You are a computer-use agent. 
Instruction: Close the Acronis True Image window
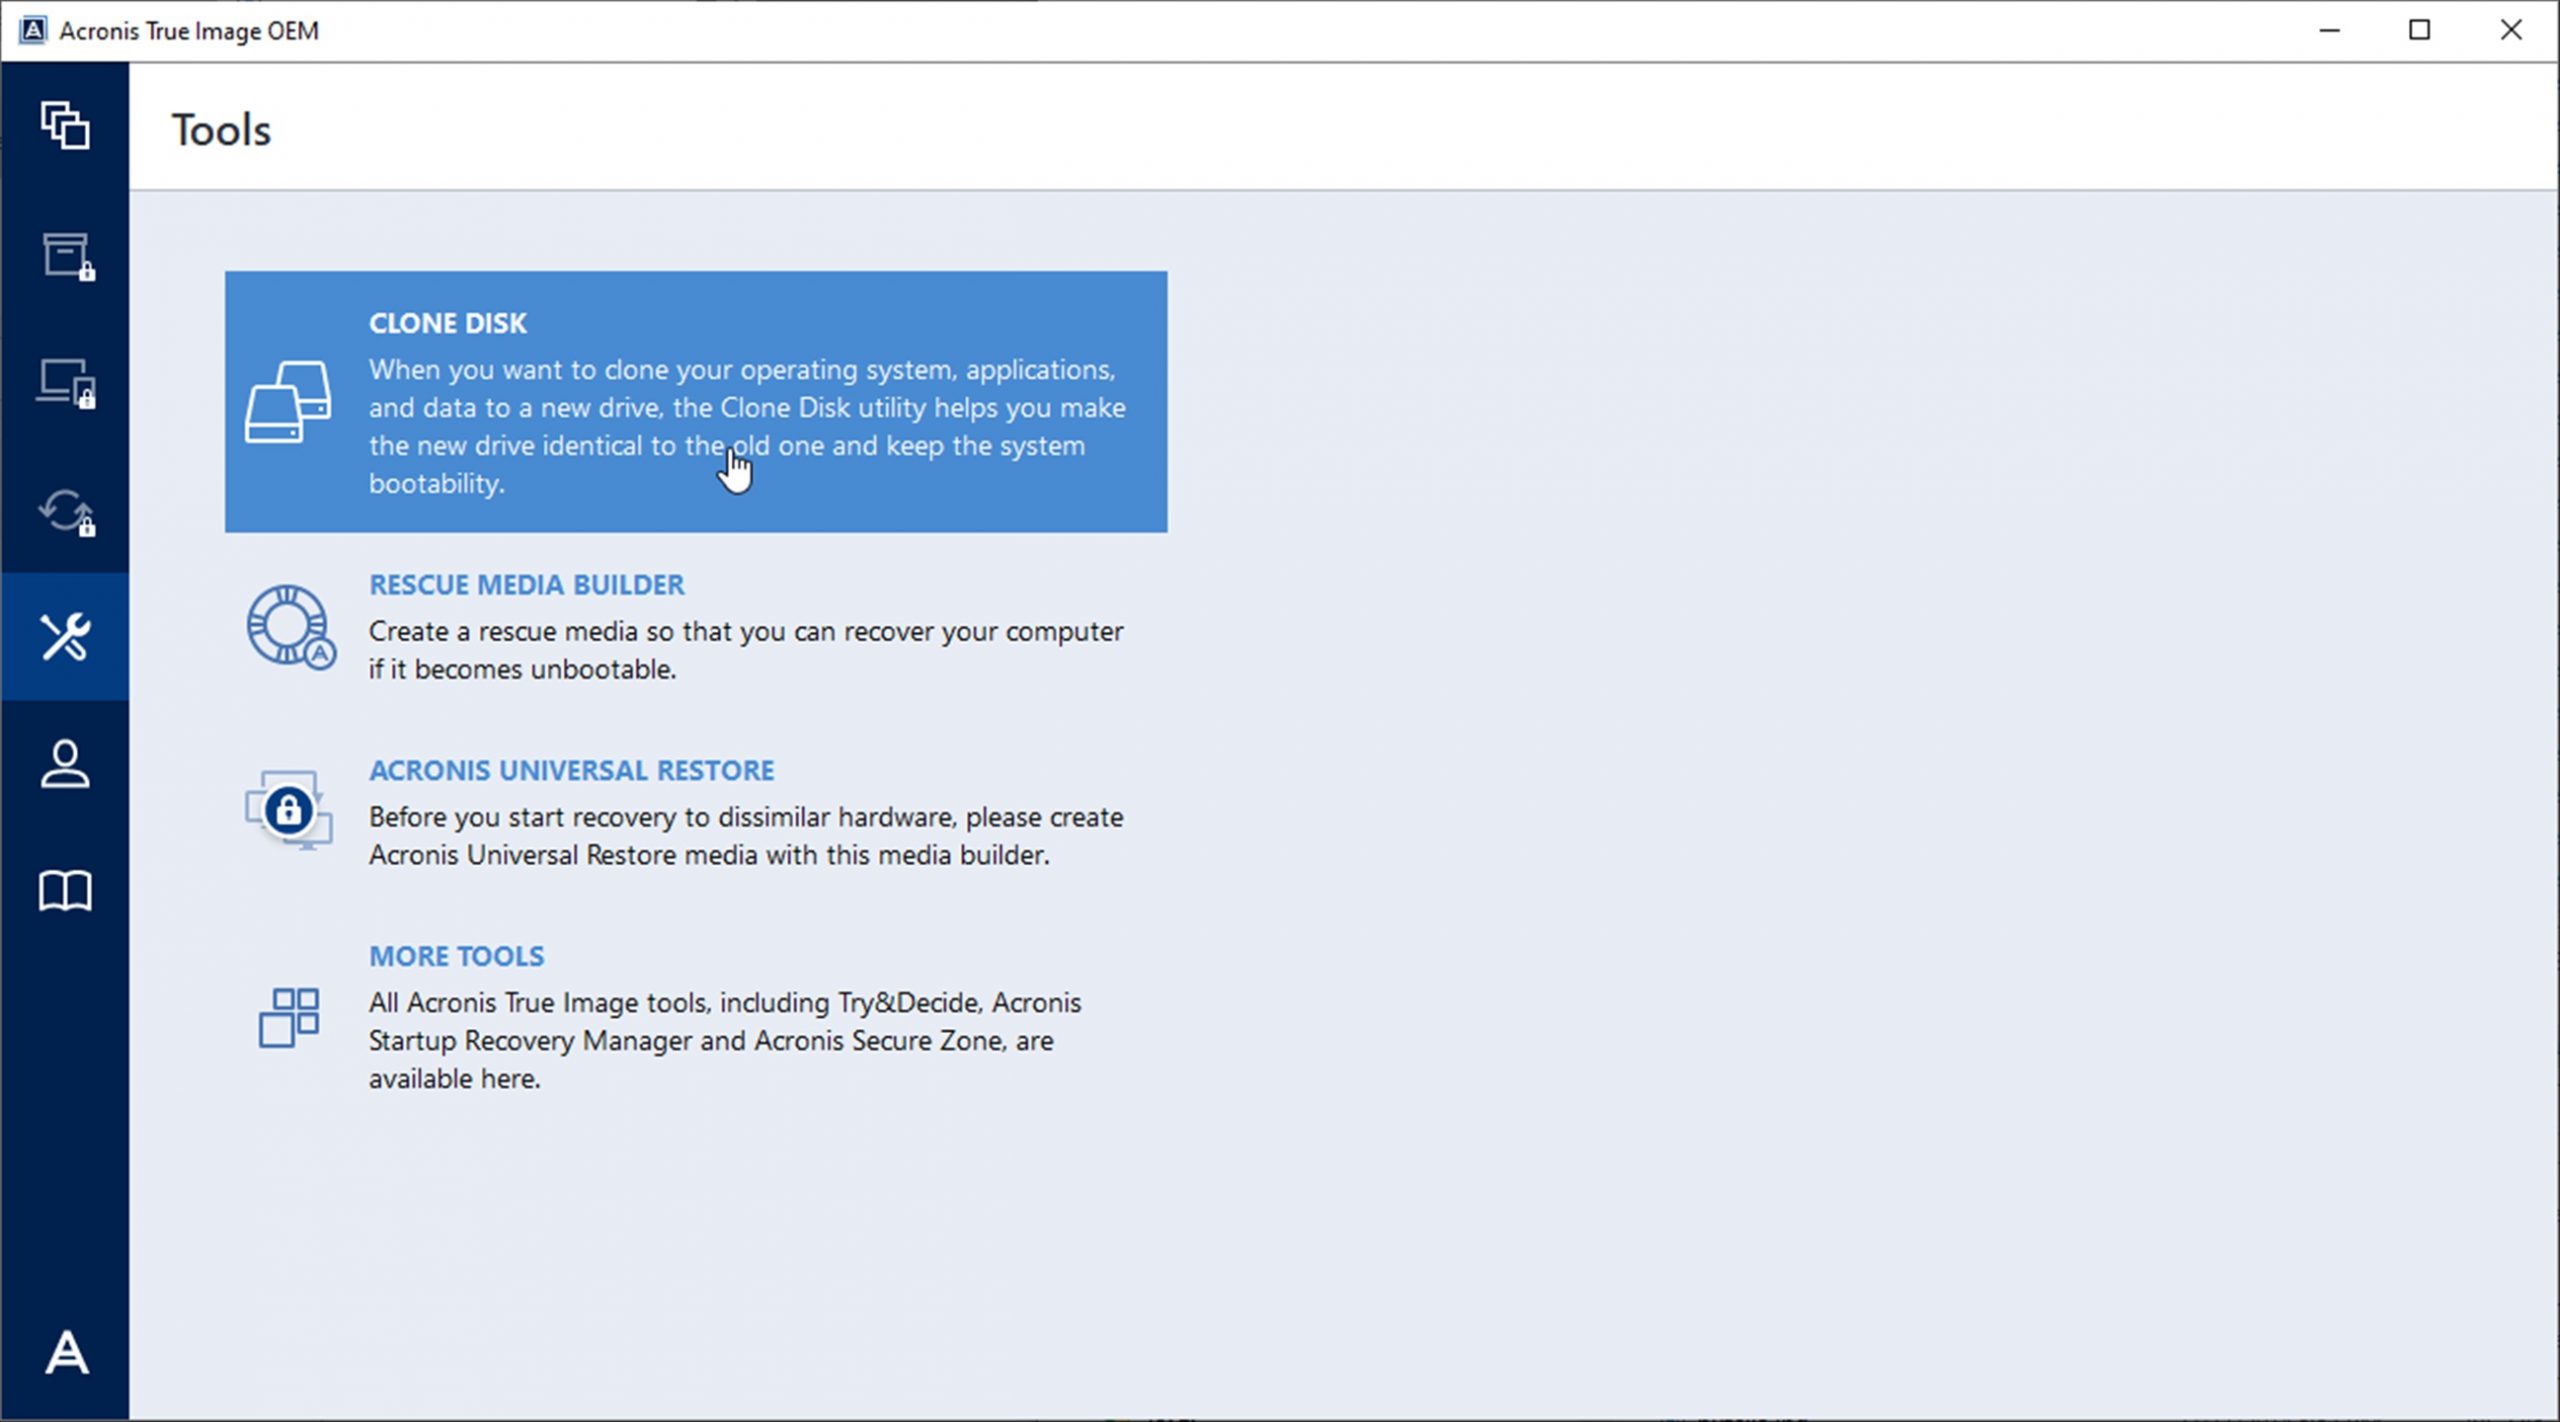point(2510,30)
